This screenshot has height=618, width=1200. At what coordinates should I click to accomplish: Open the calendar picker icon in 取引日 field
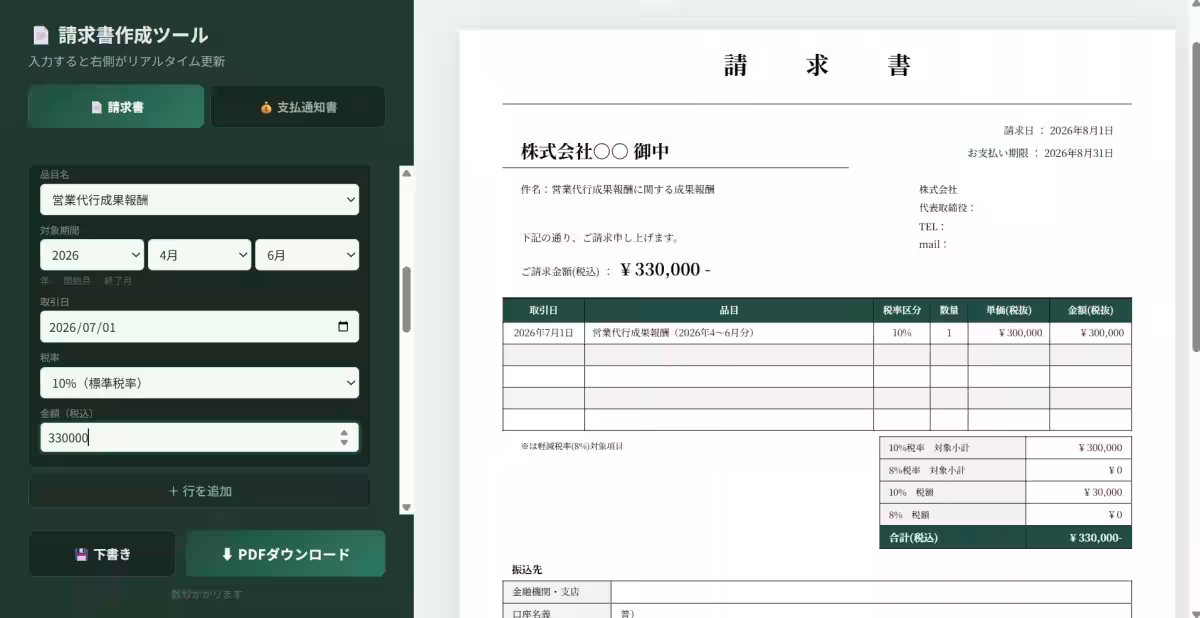coord(343,327)
